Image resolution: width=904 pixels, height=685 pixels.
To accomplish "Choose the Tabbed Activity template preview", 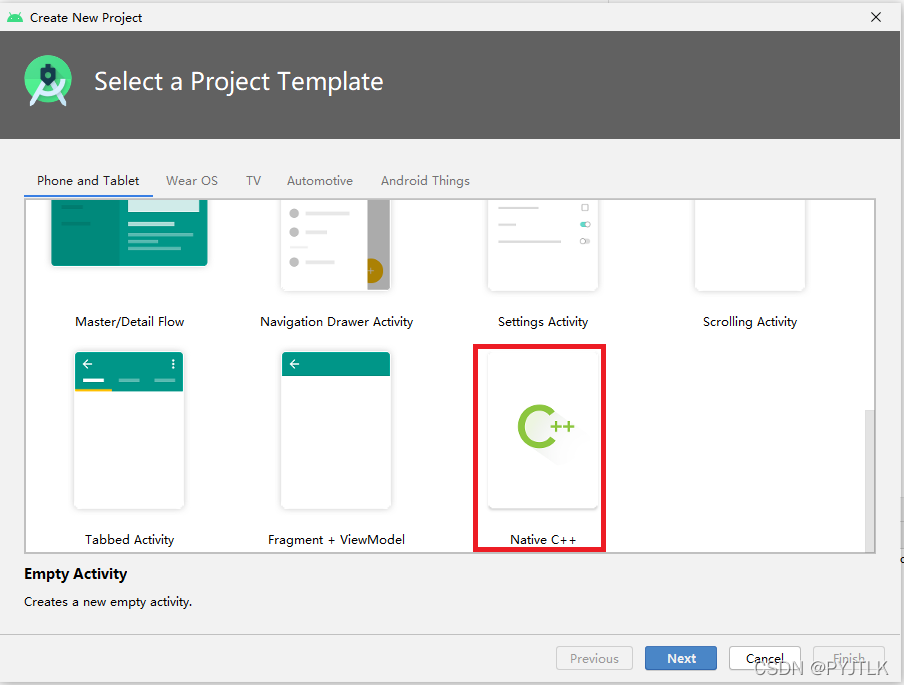I will pyautogui.click(x=129, y=431).
